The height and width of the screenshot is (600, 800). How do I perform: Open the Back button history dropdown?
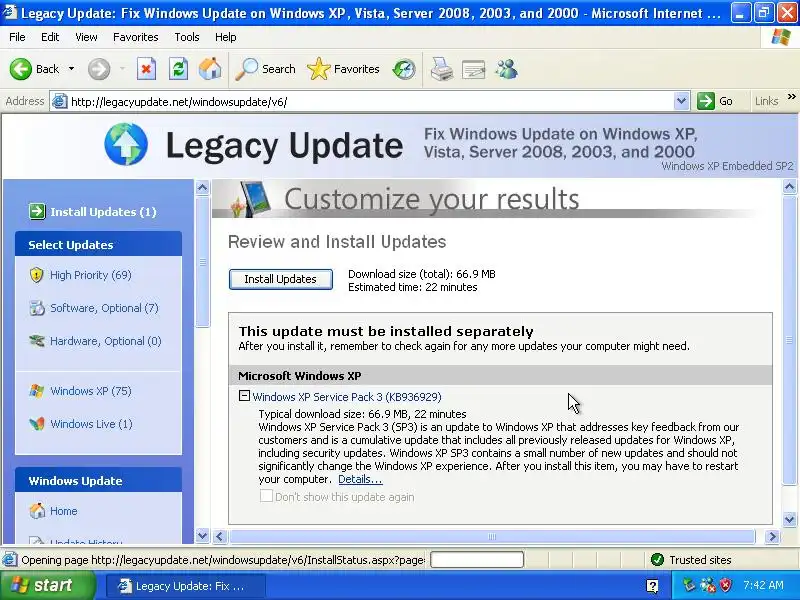click(x=71, y=69)
